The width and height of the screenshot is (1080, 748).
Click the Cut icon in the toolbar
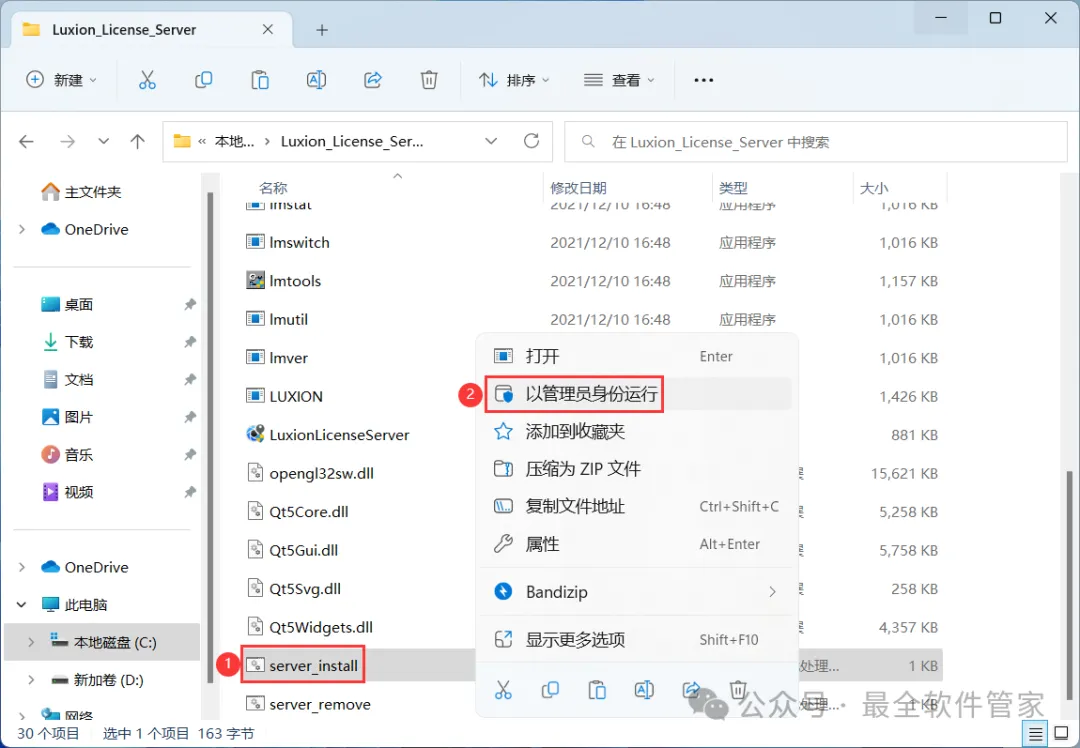[147, 80]
